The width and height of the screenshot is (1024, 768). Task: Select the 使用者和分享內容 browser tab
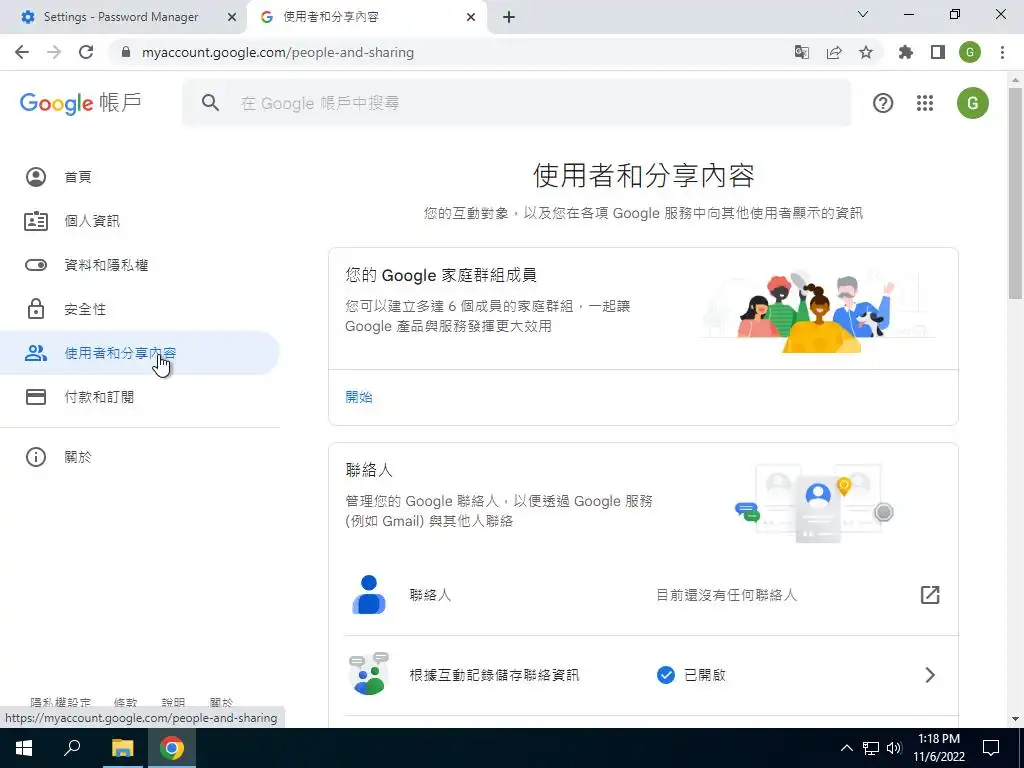pyautogui.click(x=366, y=17)
